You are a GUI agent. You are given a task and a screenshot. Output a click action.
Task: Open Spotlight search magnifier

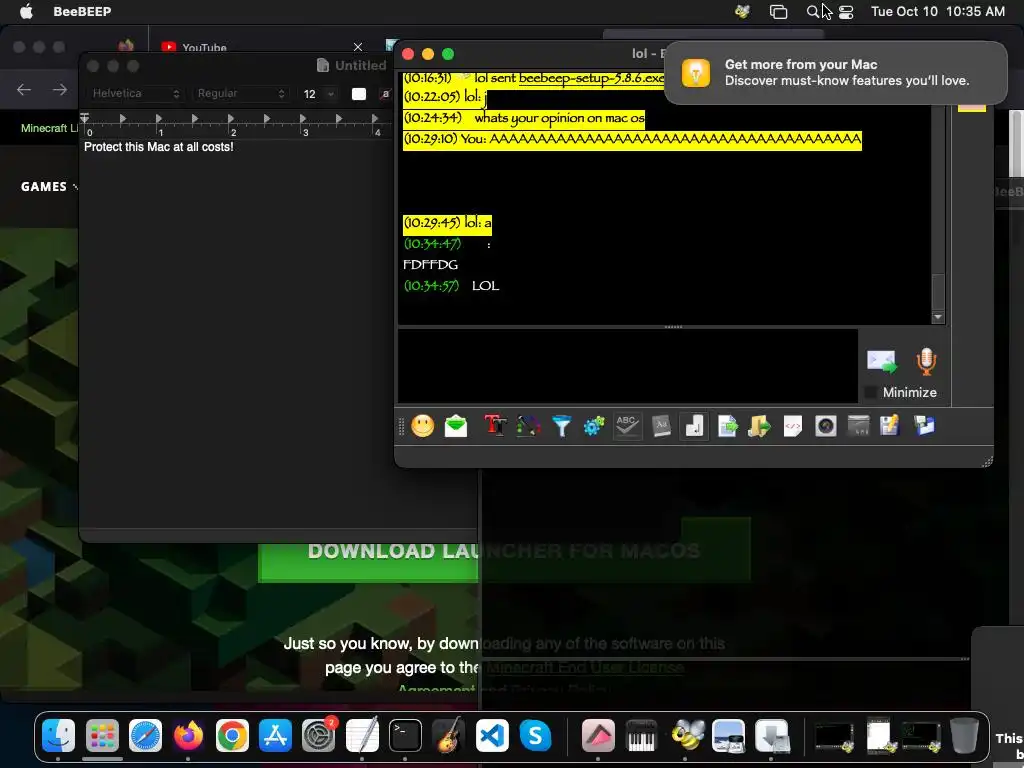point(812,11)
